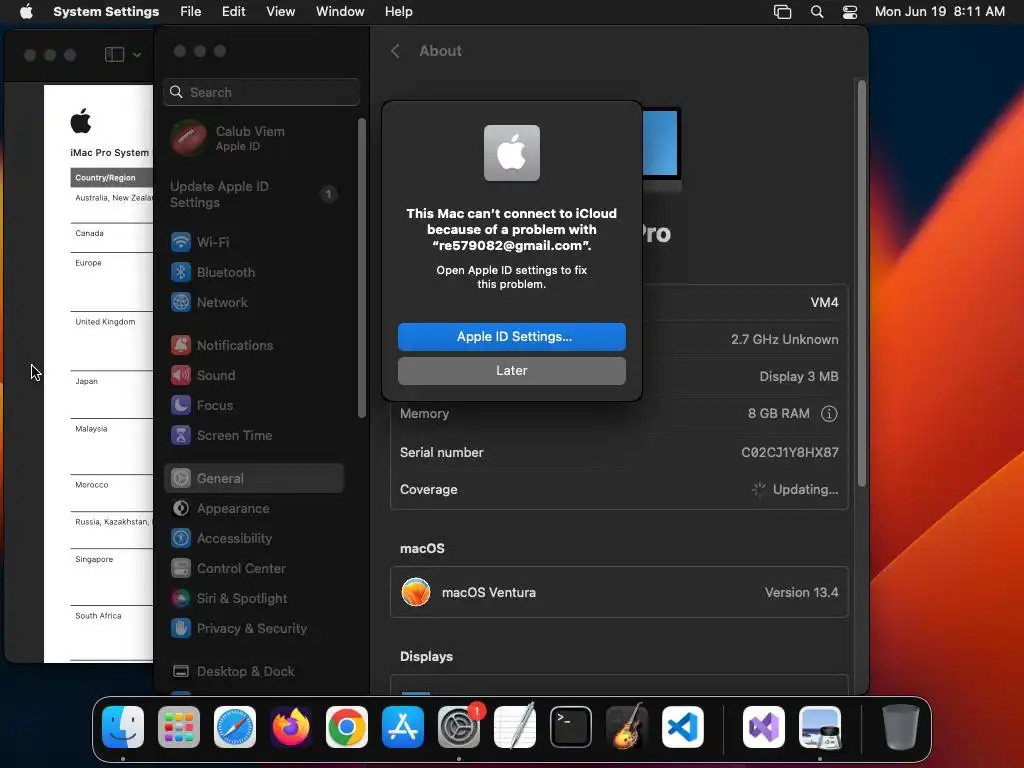1024x768 pixels.
Task: Select Network in the sidebar
Action: click(x=253, y=302)
